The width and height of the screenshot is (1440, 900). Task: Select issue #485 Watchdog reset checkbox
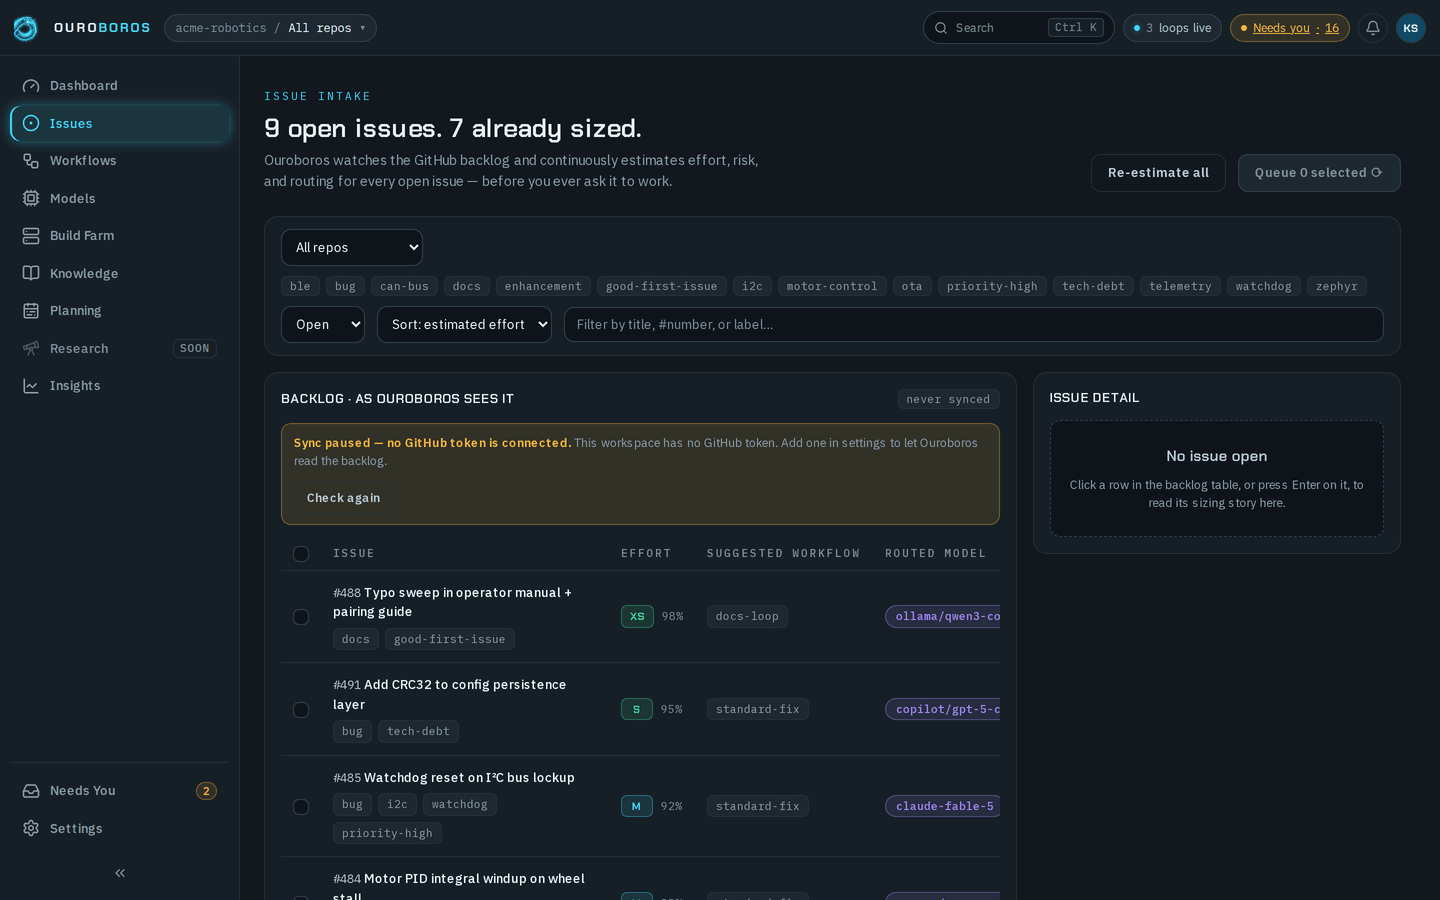(301, 807)
